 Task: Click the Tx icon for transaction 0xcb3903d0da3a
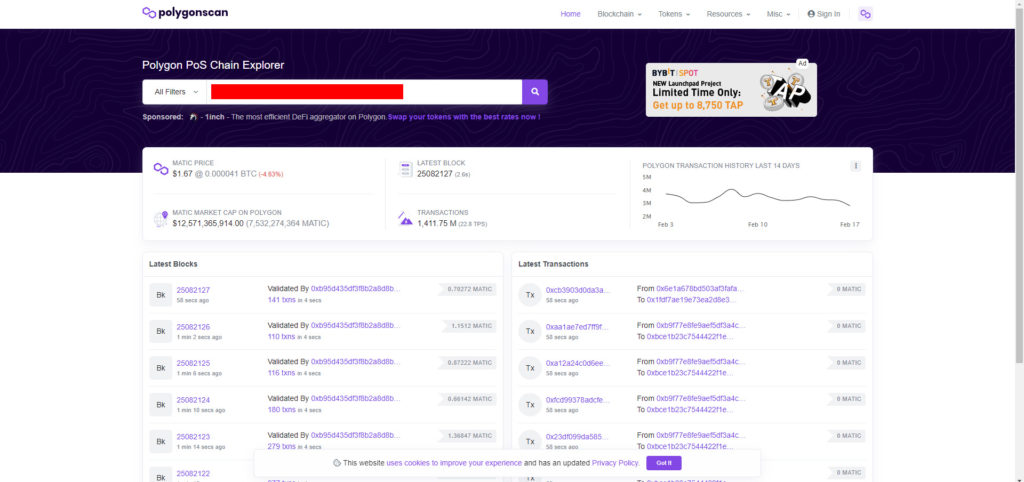pos(529,295)
